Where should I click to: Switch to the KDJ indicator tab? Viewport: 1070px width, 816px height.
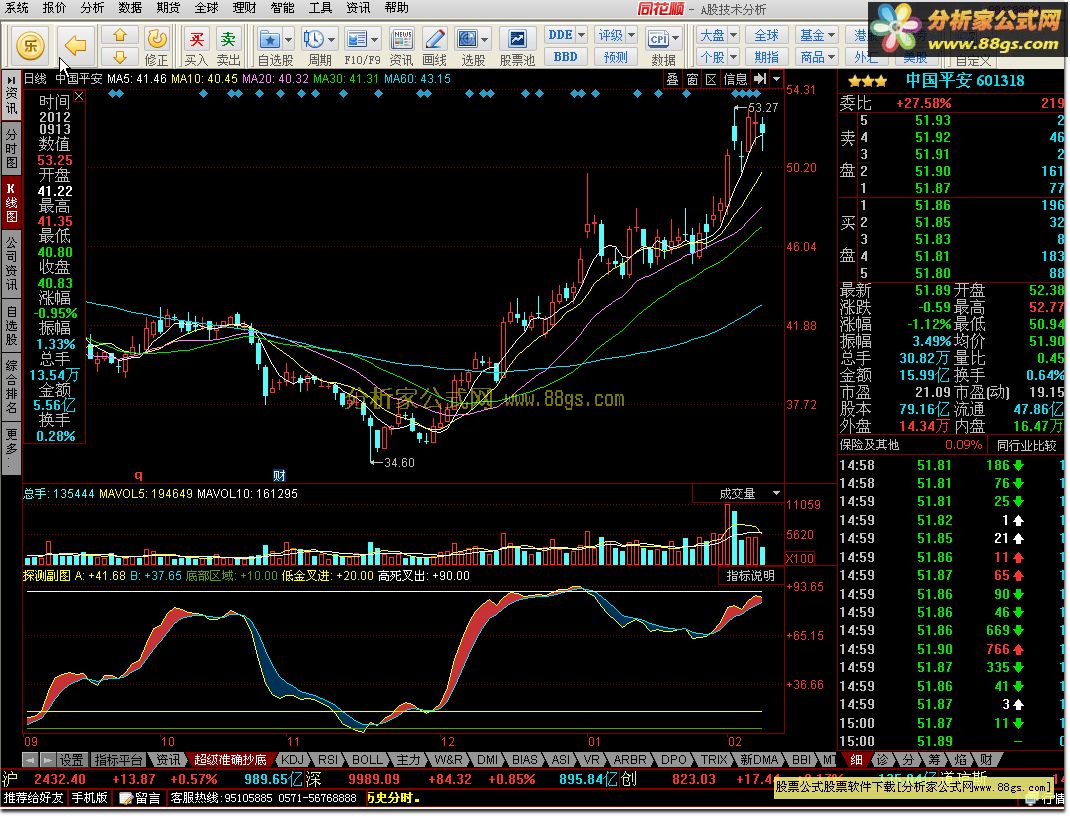coord(292,759)
